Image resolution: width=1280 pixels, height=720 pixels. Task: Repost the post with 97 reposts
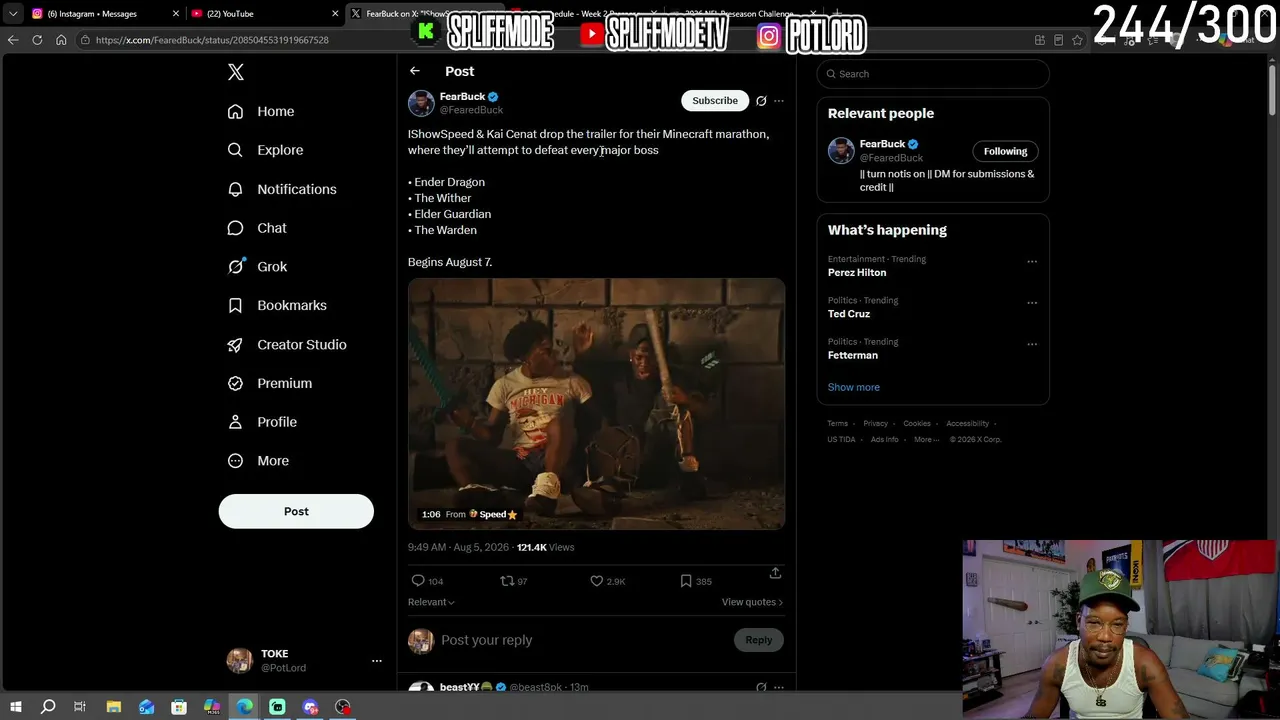[507, 581]
